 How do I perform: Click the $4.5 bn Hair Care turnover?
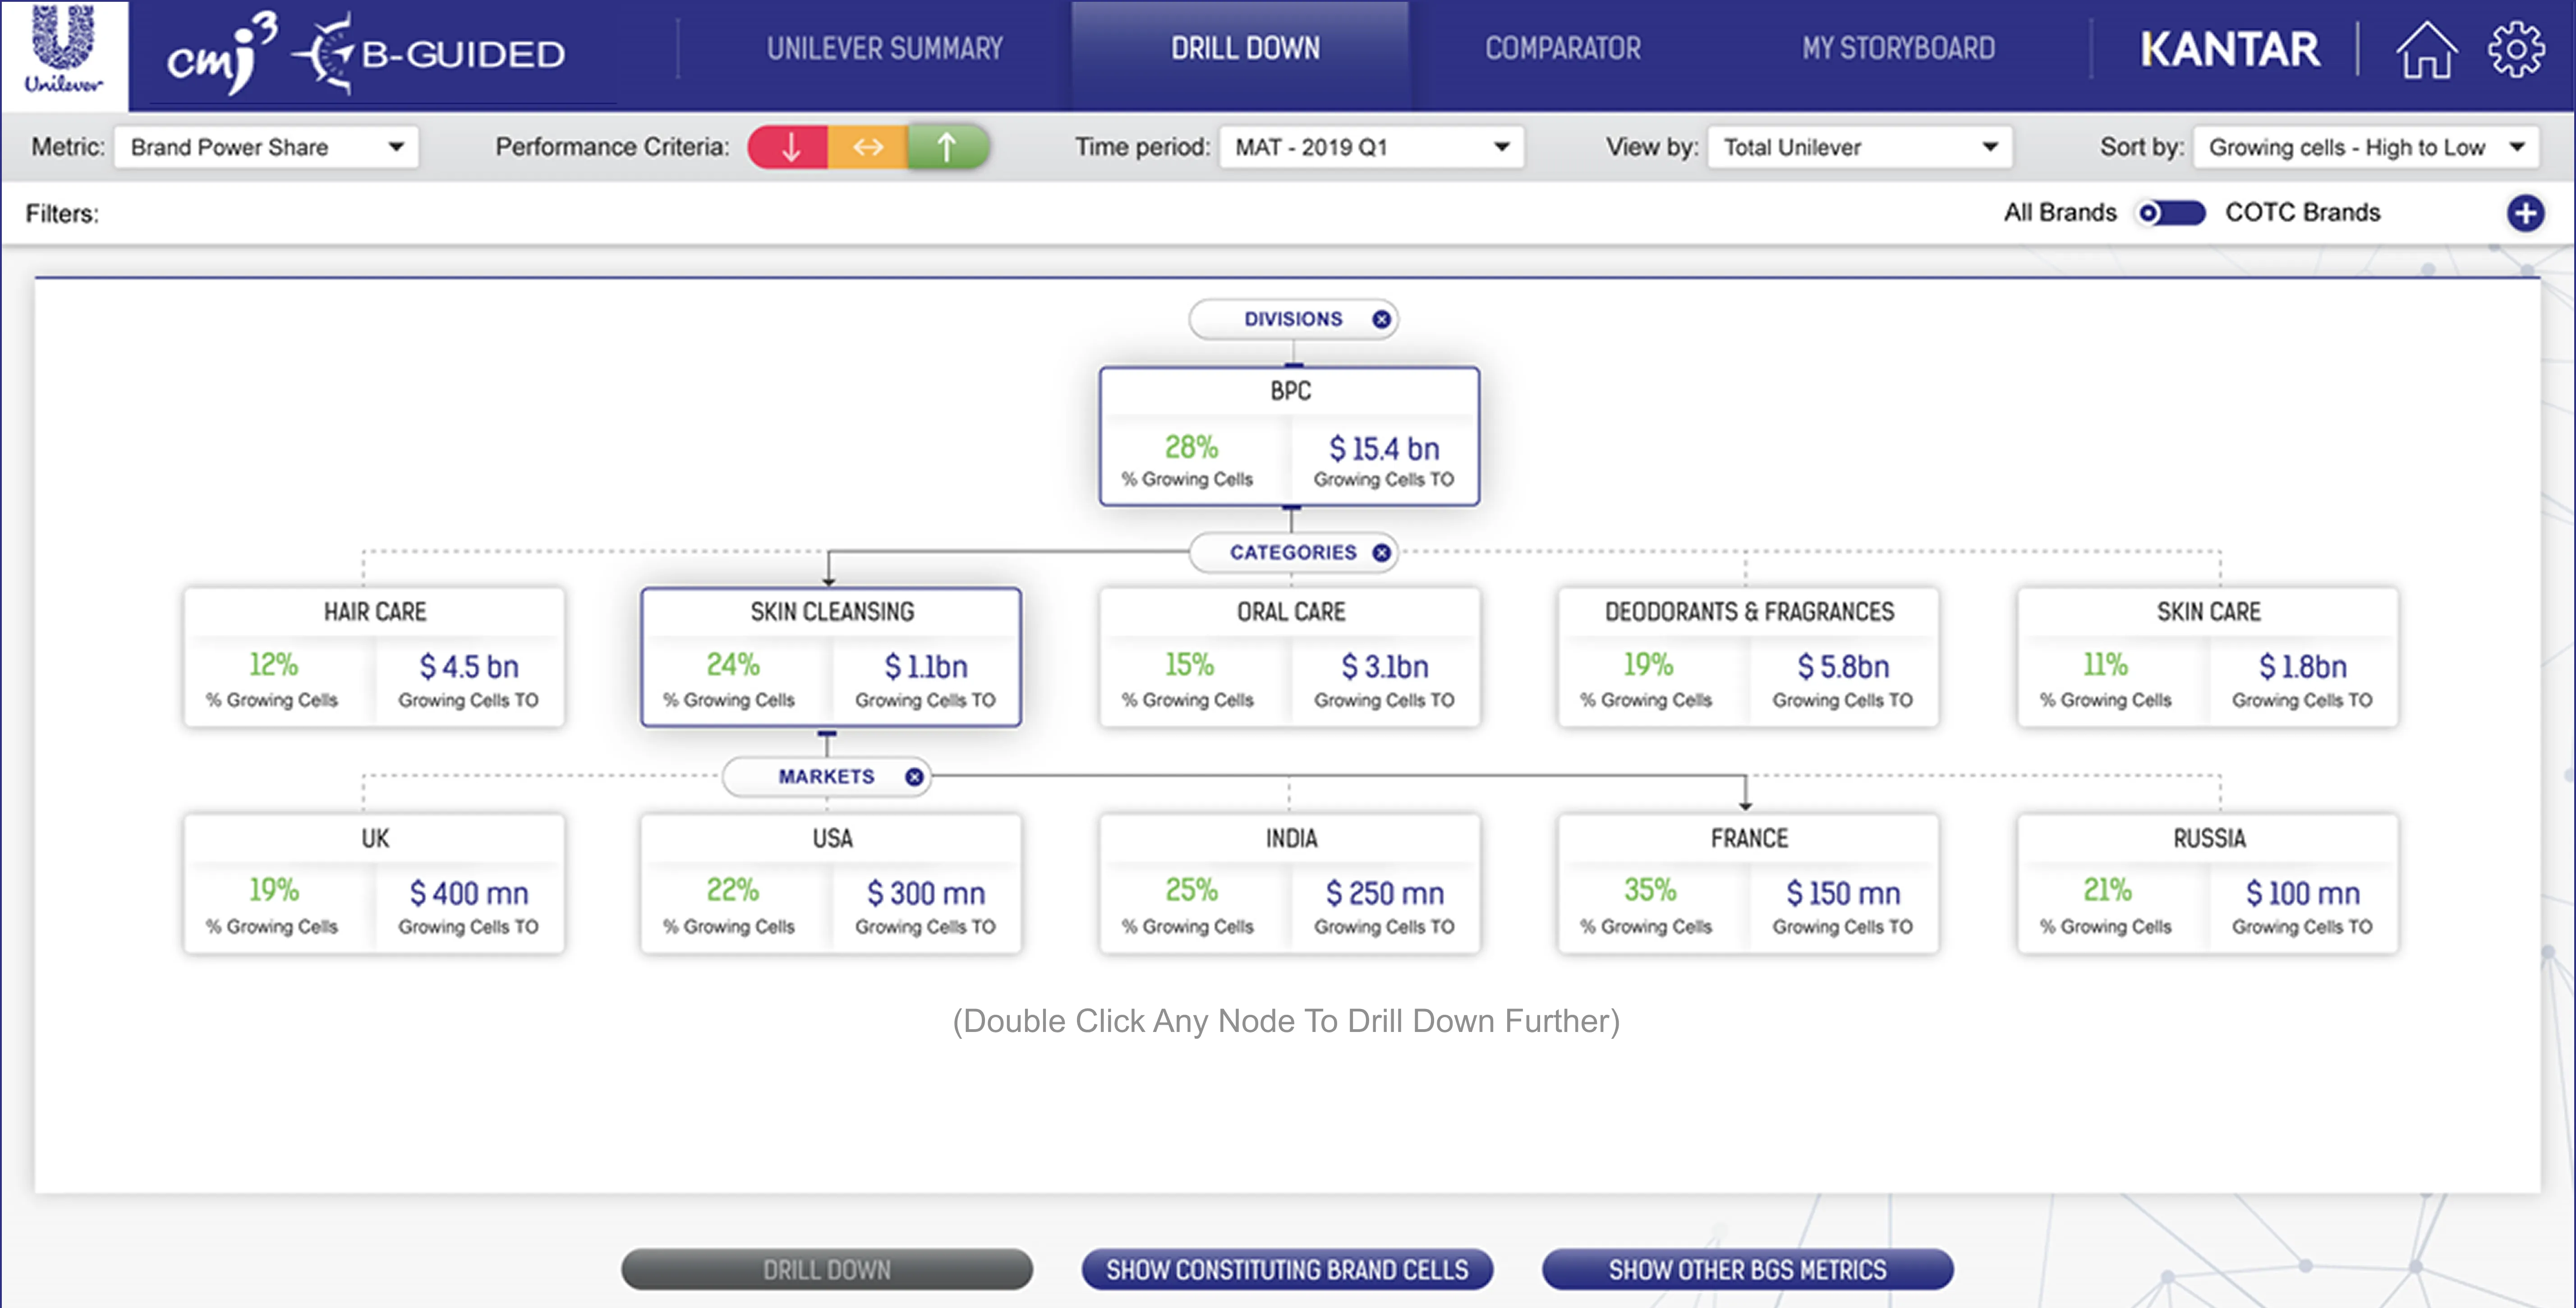(x=469, y=666)
